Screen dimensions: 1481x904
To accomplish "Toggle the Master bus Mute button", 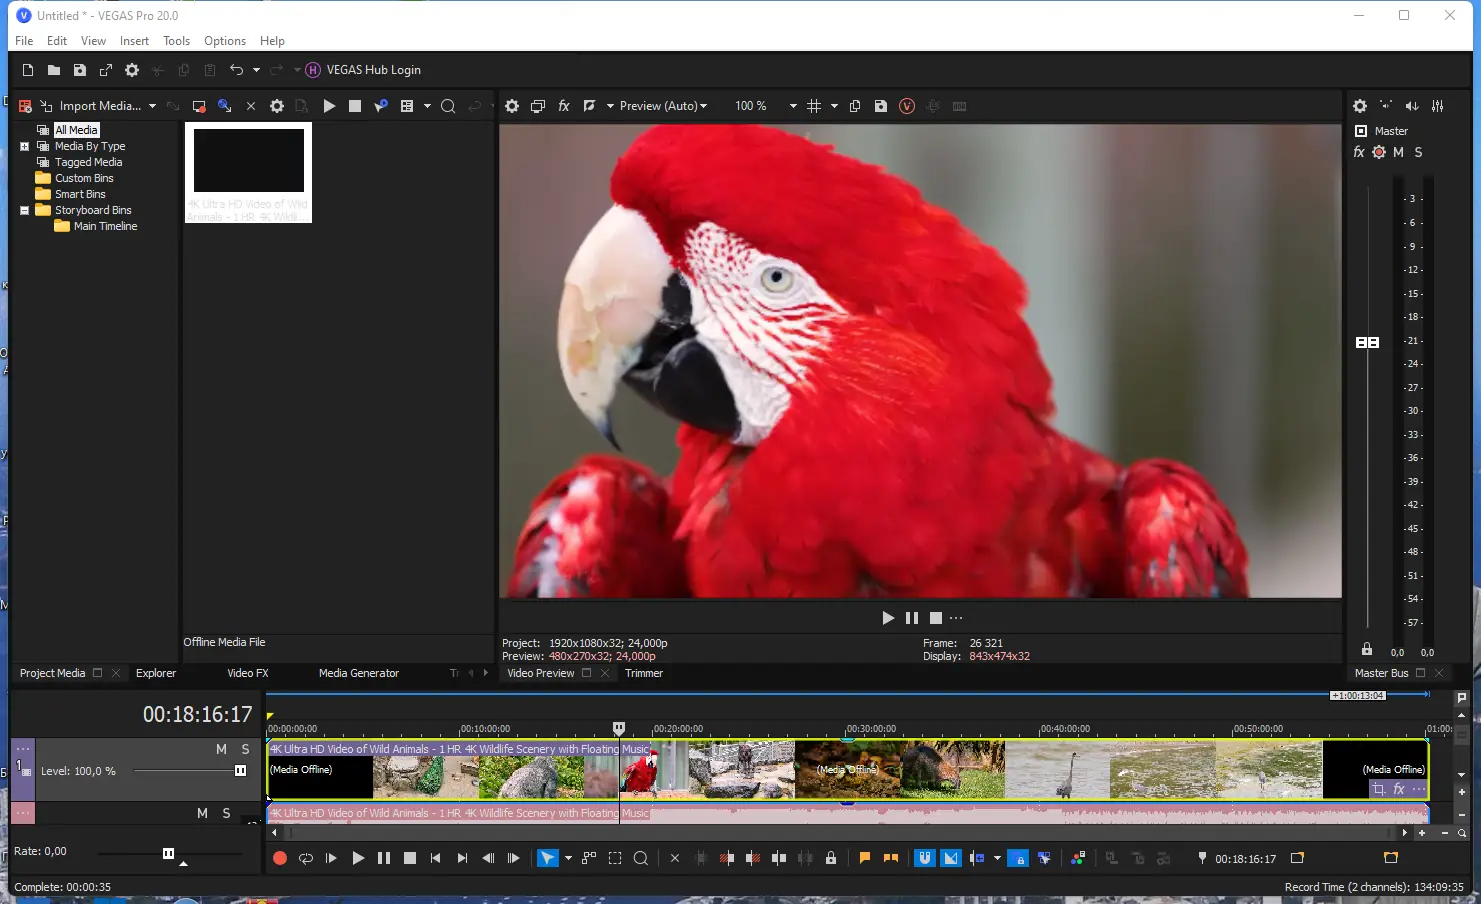I will (1398, 152).
